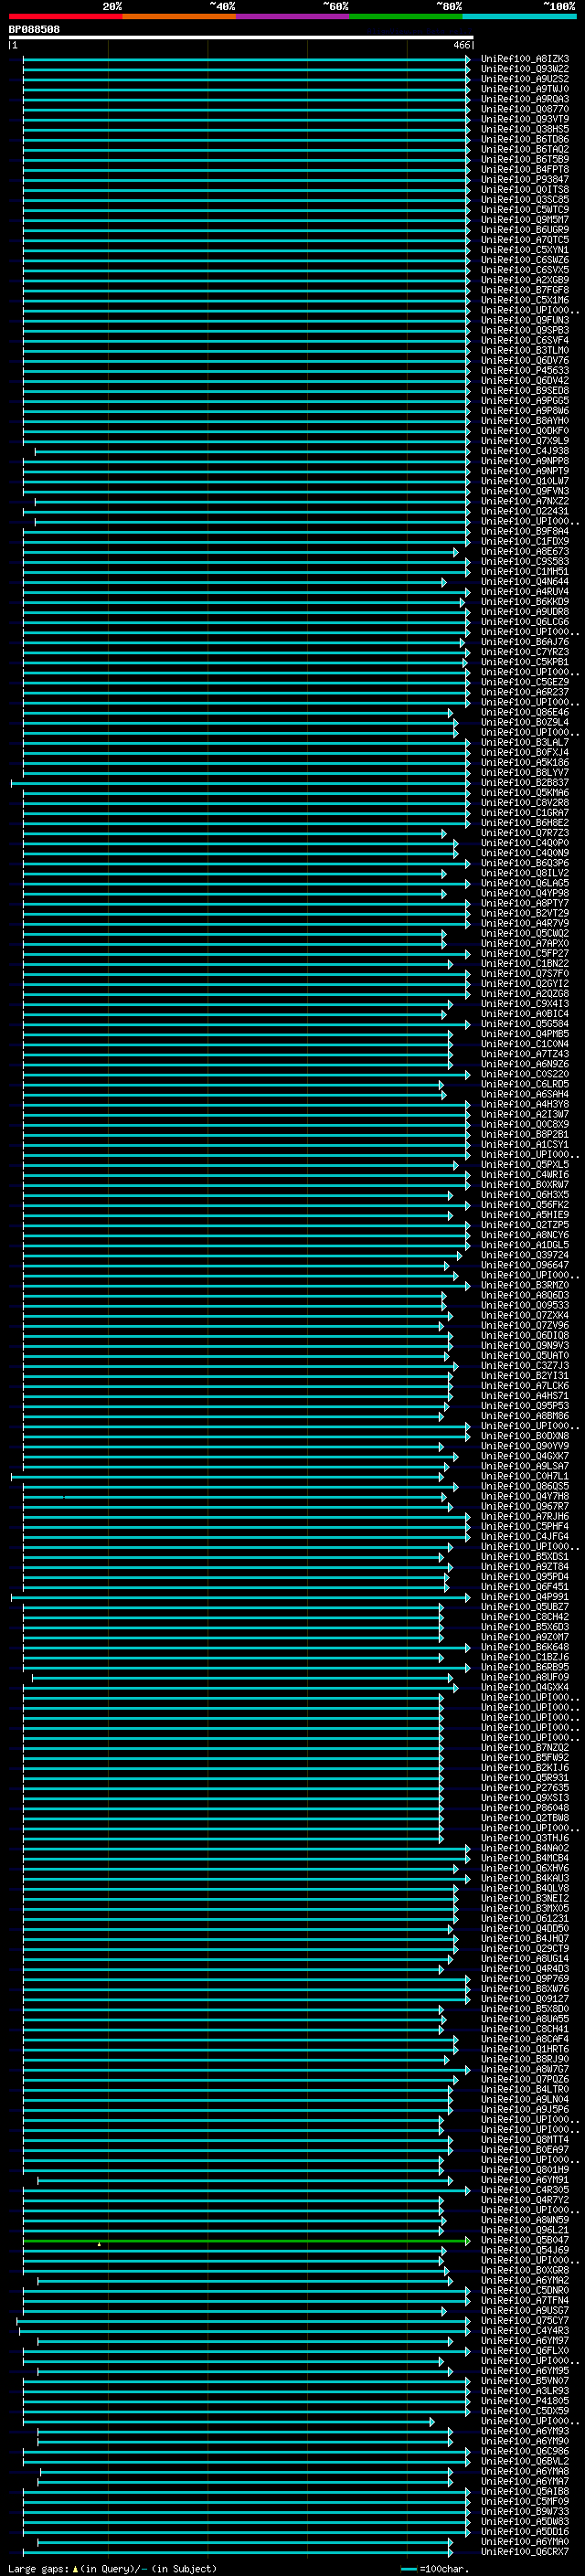
Task: Click hit label UniRef100_Q08770
Action: (525, 109)
